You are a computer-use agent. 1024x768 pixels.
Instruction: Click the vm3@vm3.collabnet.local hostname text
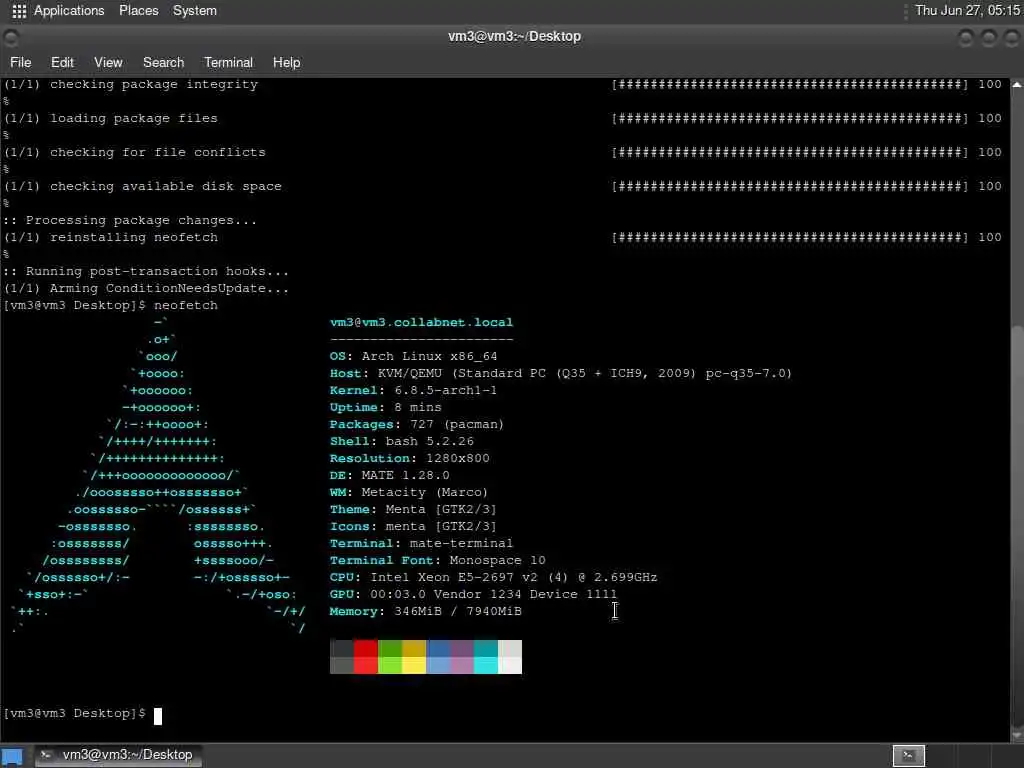(421, 323)
